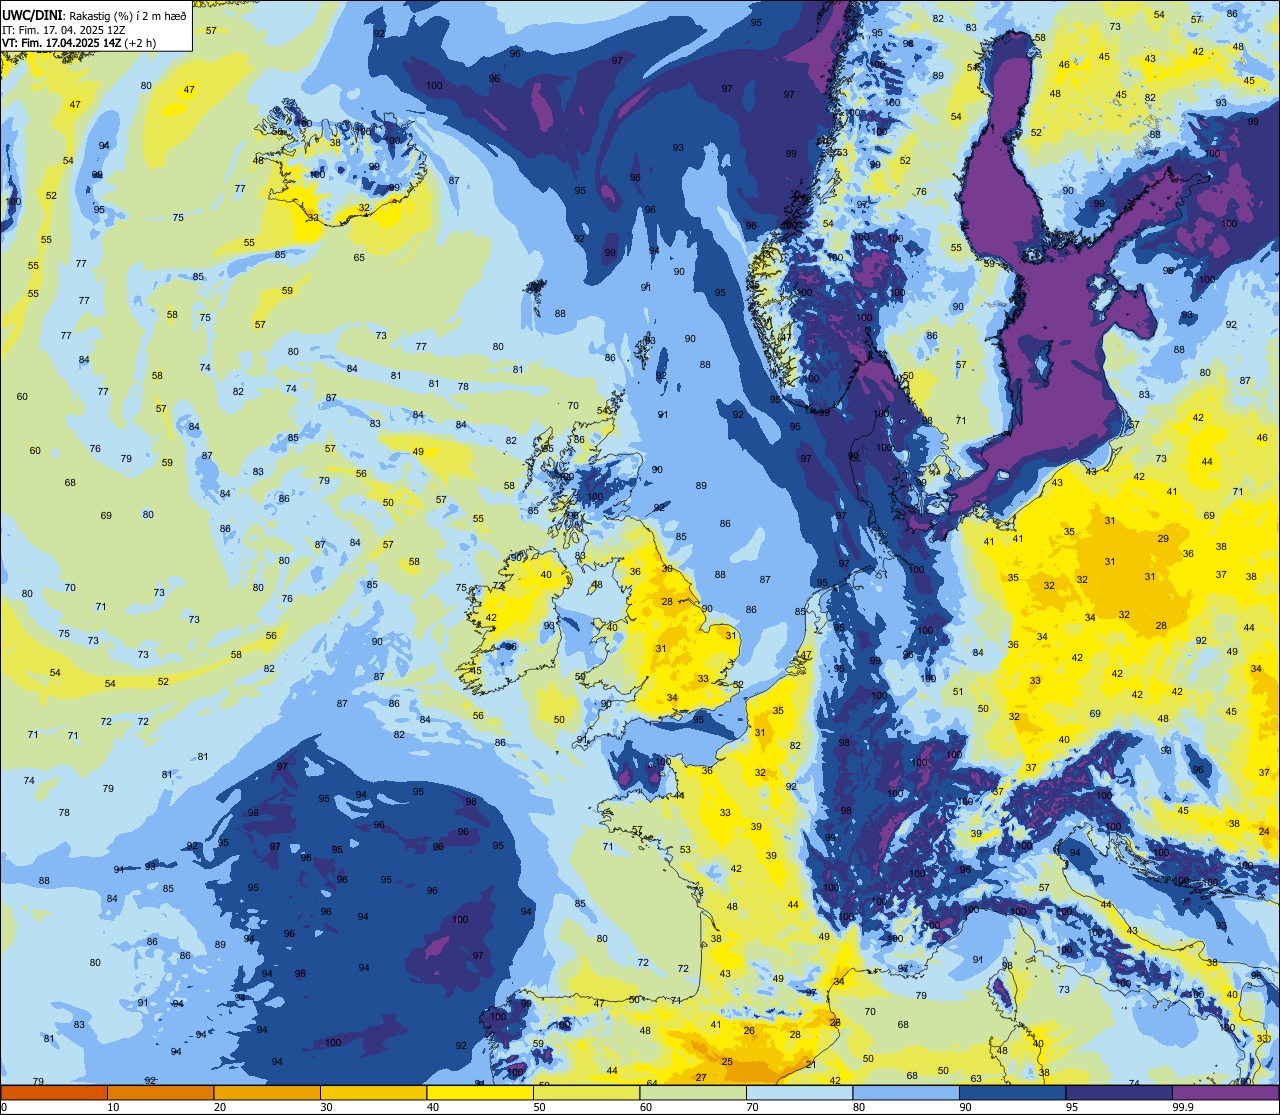The image size is (1280, 1115).
Task: Click the purple above-99.9 legend swatch
Action: (1225, 1092)
